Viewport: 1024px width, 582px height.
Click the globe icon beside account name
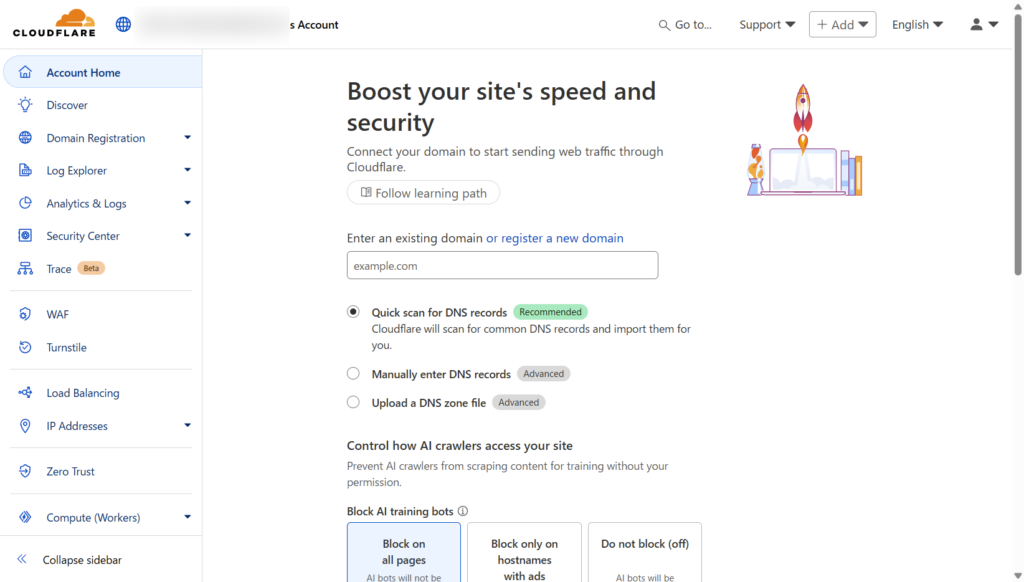123,24
